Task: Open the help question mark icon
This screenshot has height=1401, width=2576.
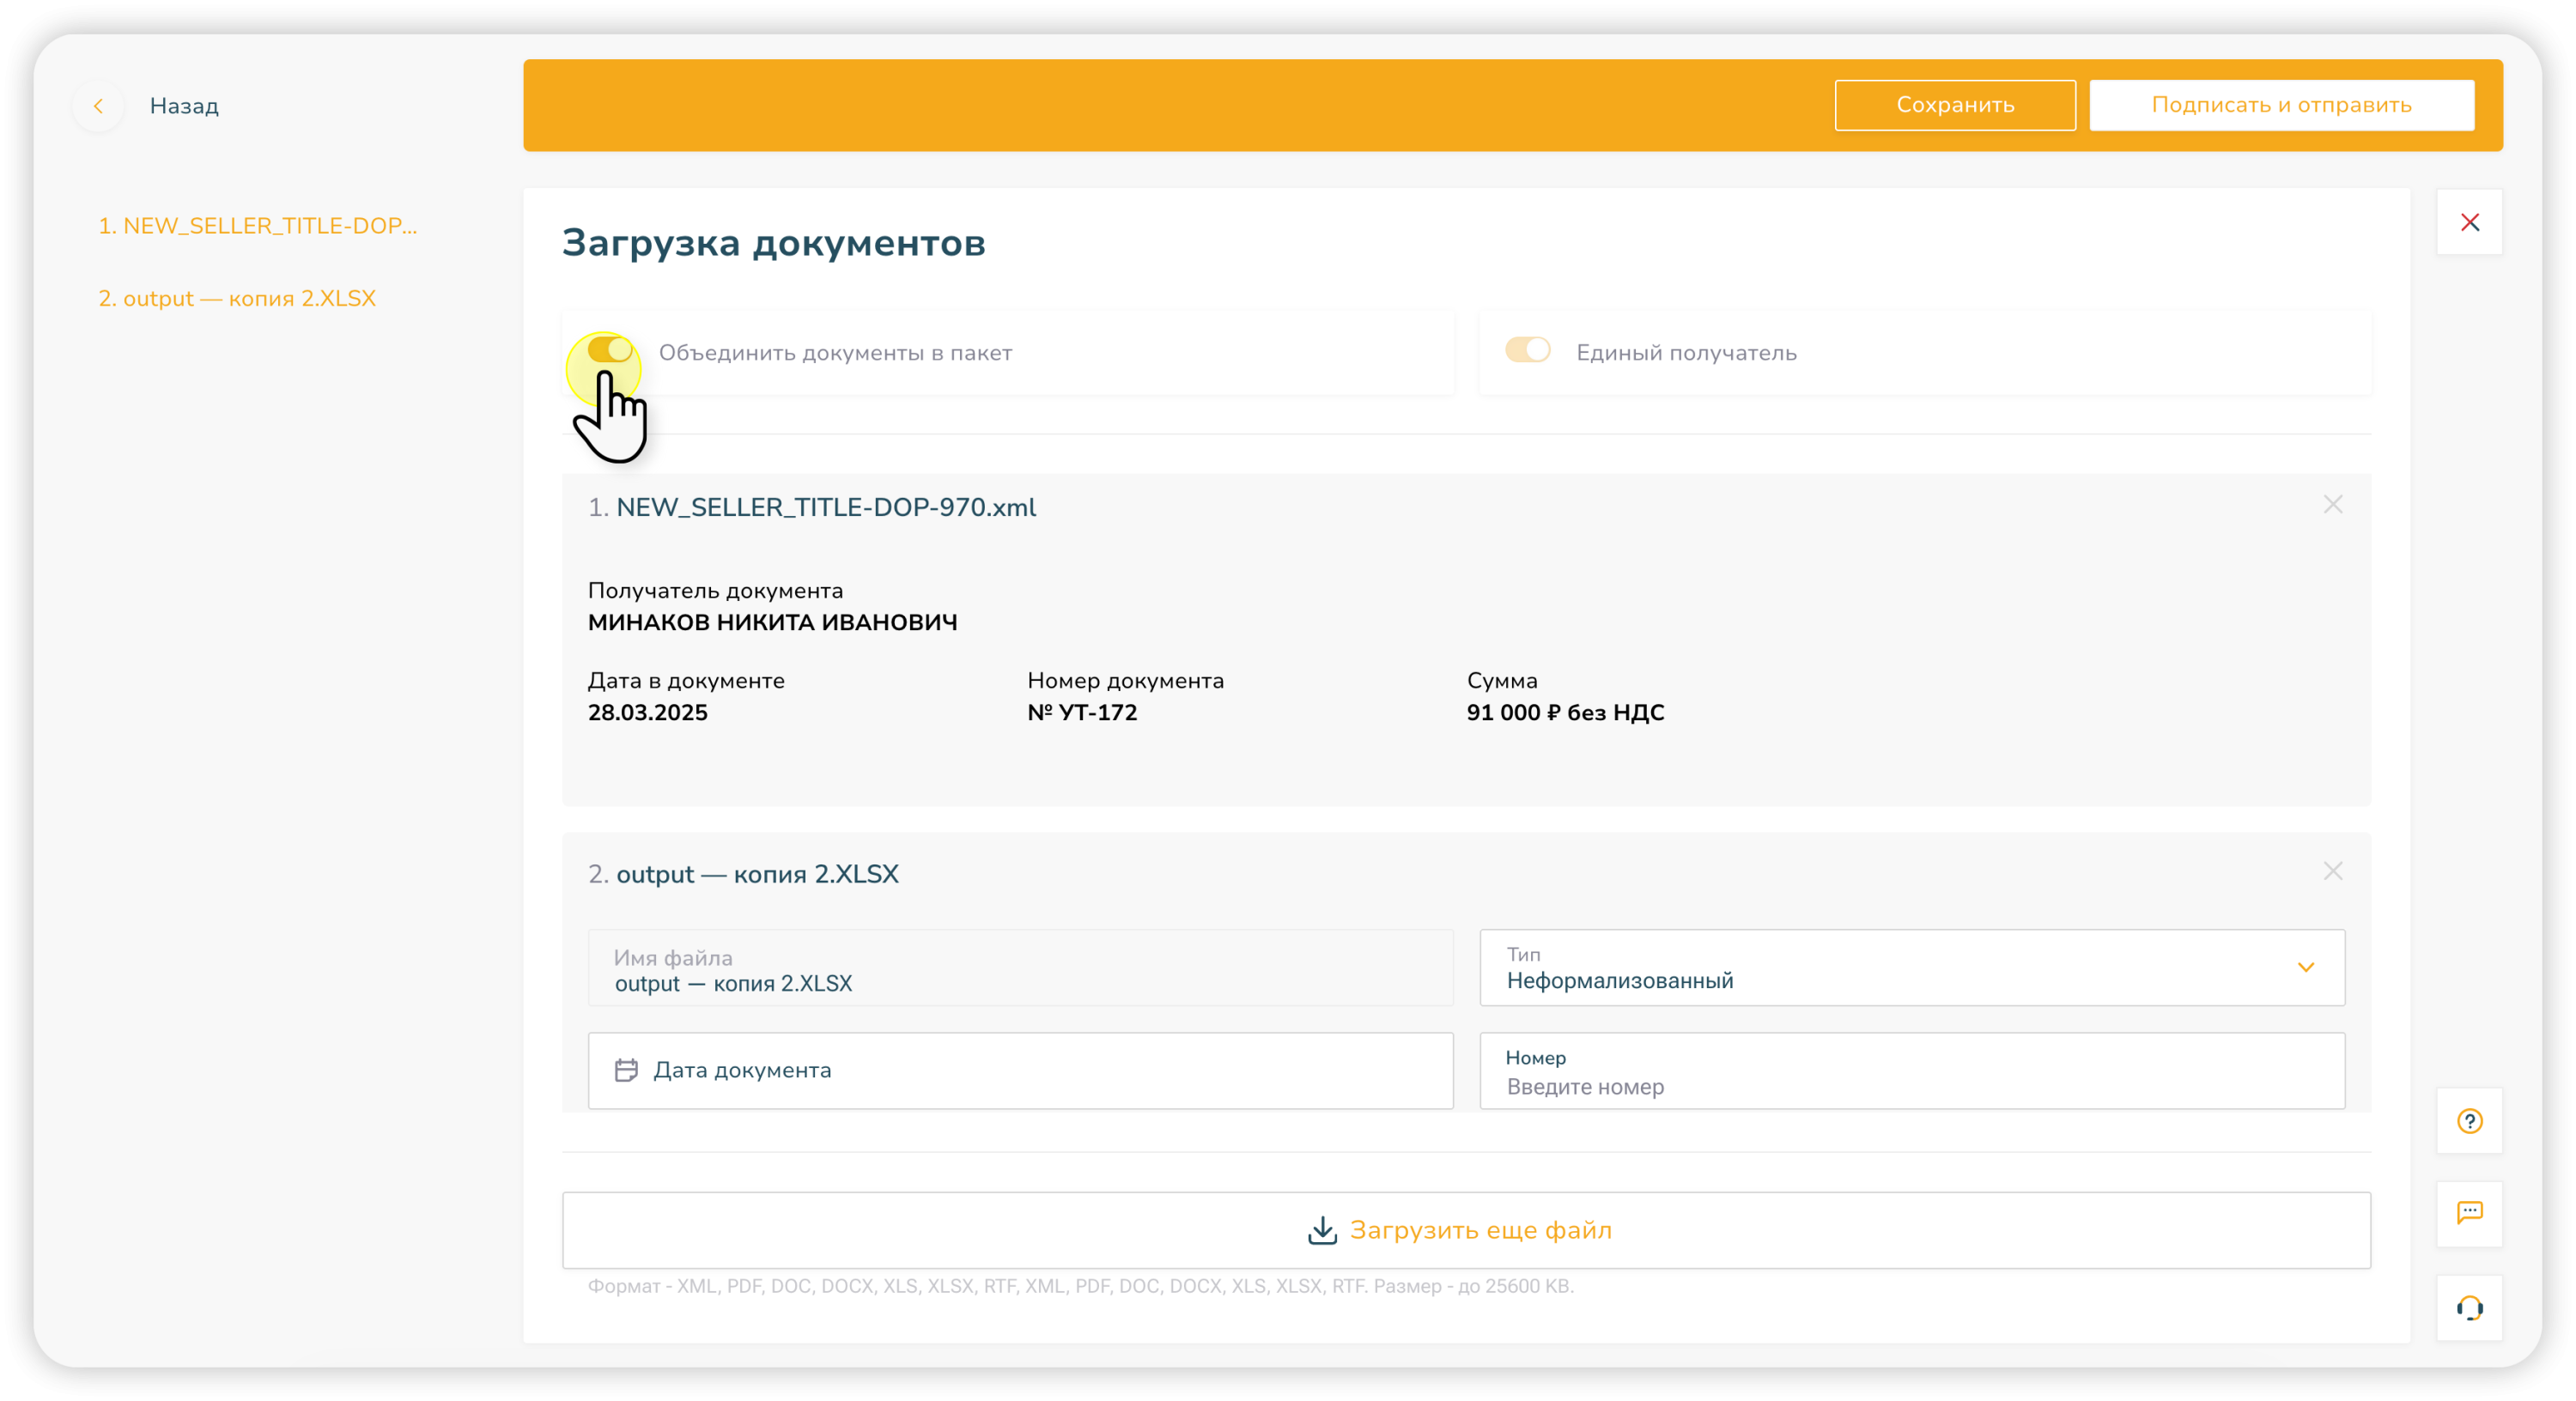Action: [x=2469, y=1121]
